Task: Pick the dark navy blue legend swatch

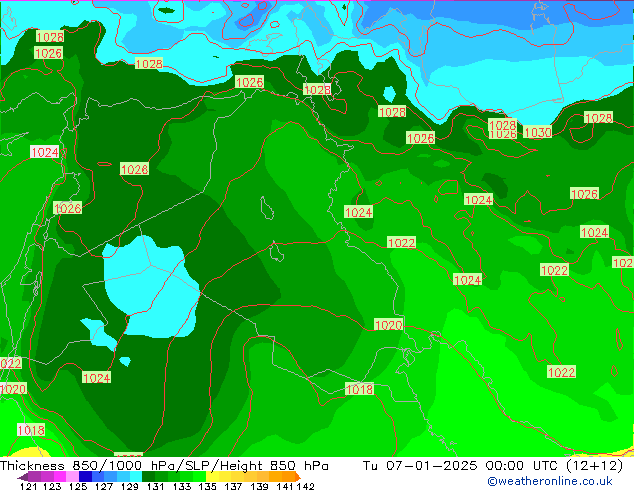Action: click(84, 476)
